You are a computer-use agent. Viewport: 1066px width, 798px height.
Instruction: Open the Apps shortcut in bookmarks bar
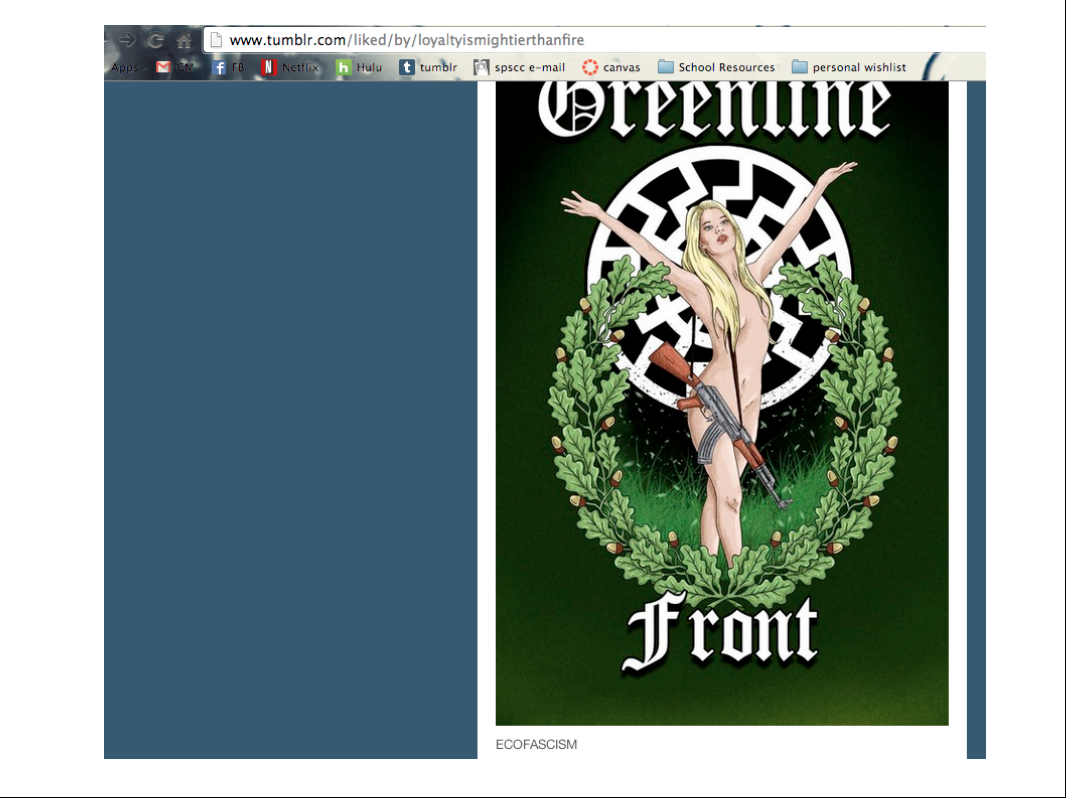click(125, 67)
